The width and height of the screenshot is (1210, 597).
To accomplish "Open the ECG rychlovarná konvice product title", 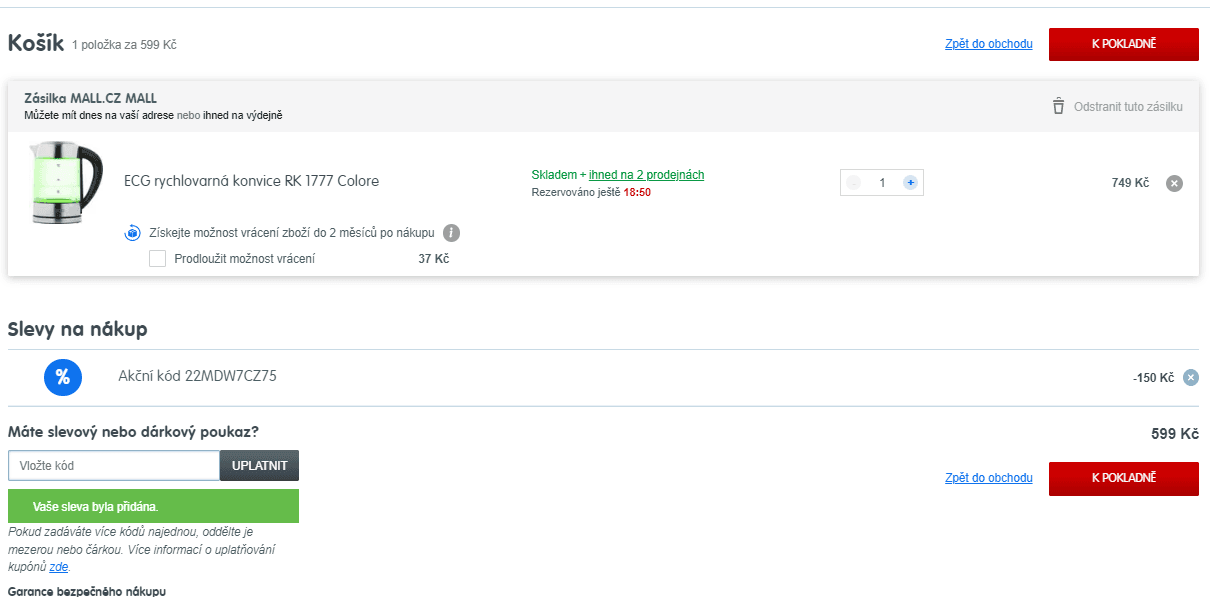I will click(252, 181).
